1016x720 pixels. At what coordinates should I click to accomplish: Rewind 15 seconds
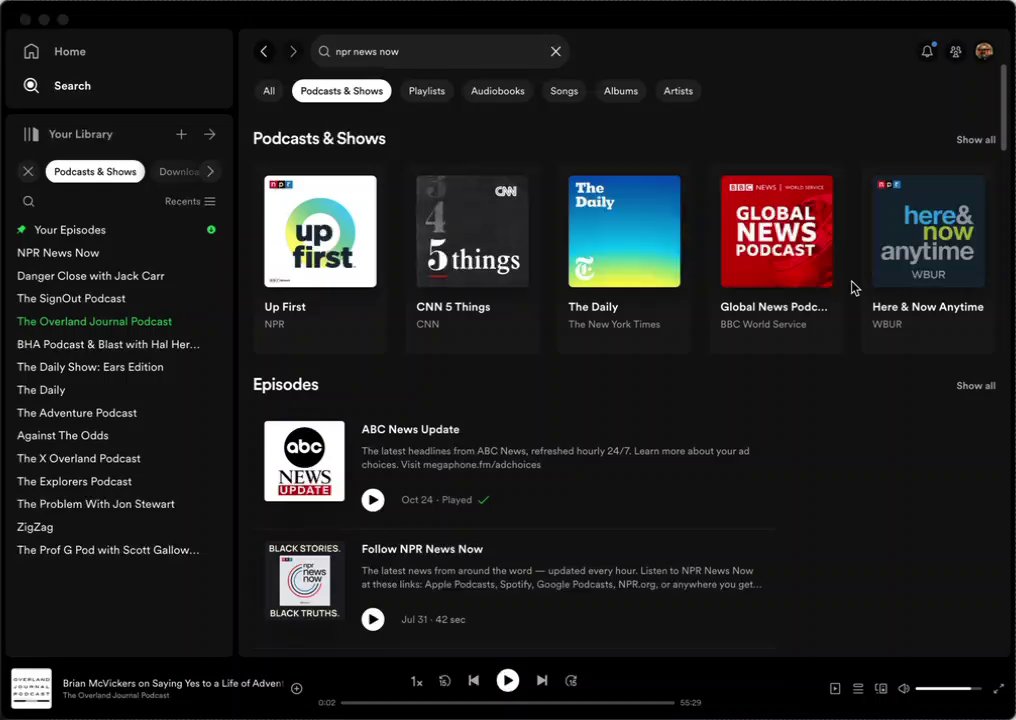click(444, 680)
